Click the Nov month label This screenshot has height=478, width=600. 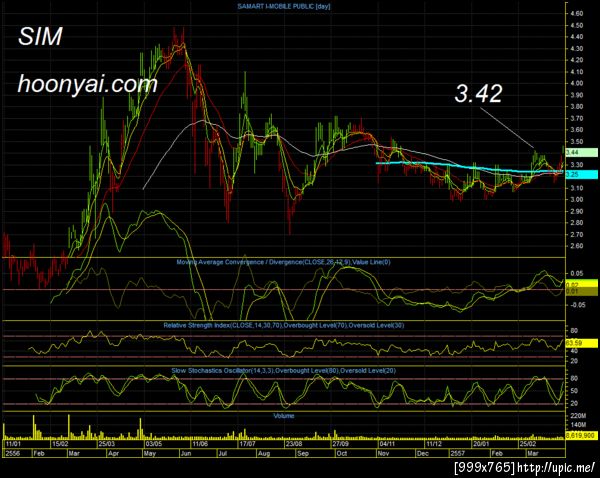click(x=383, y=453)
